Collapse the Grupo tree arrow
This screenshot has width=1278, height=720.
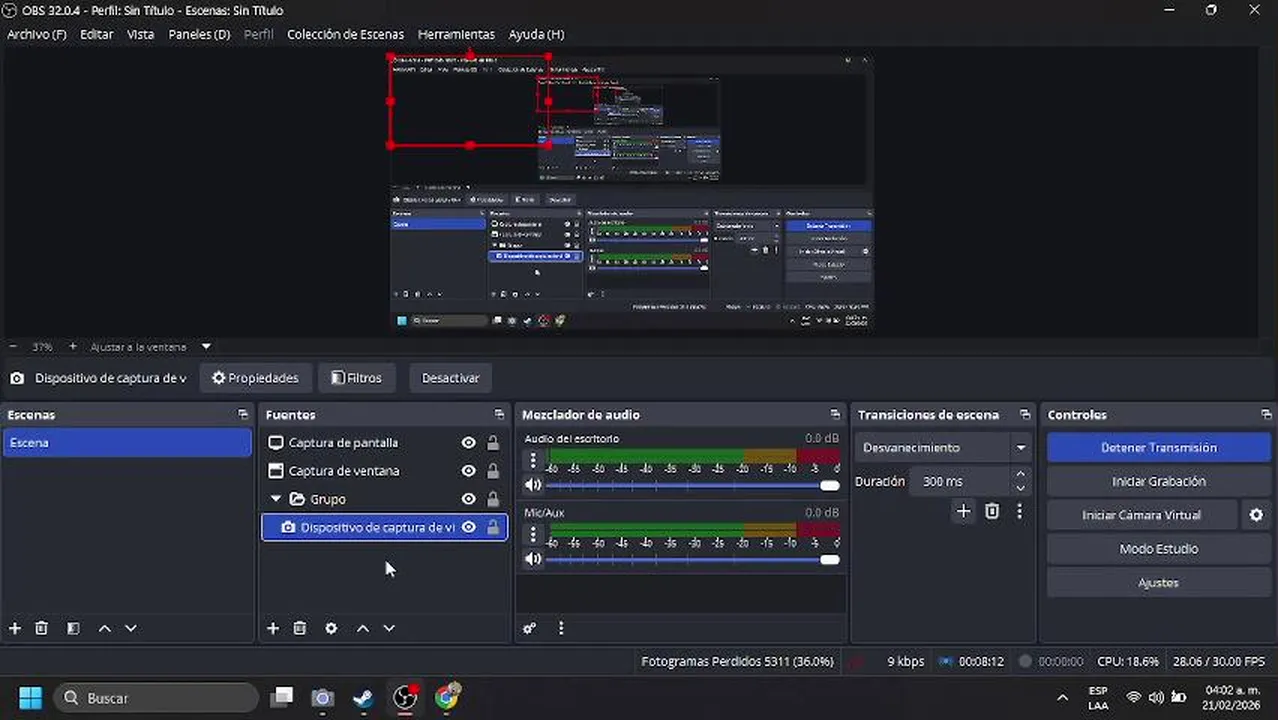point(276,499)
